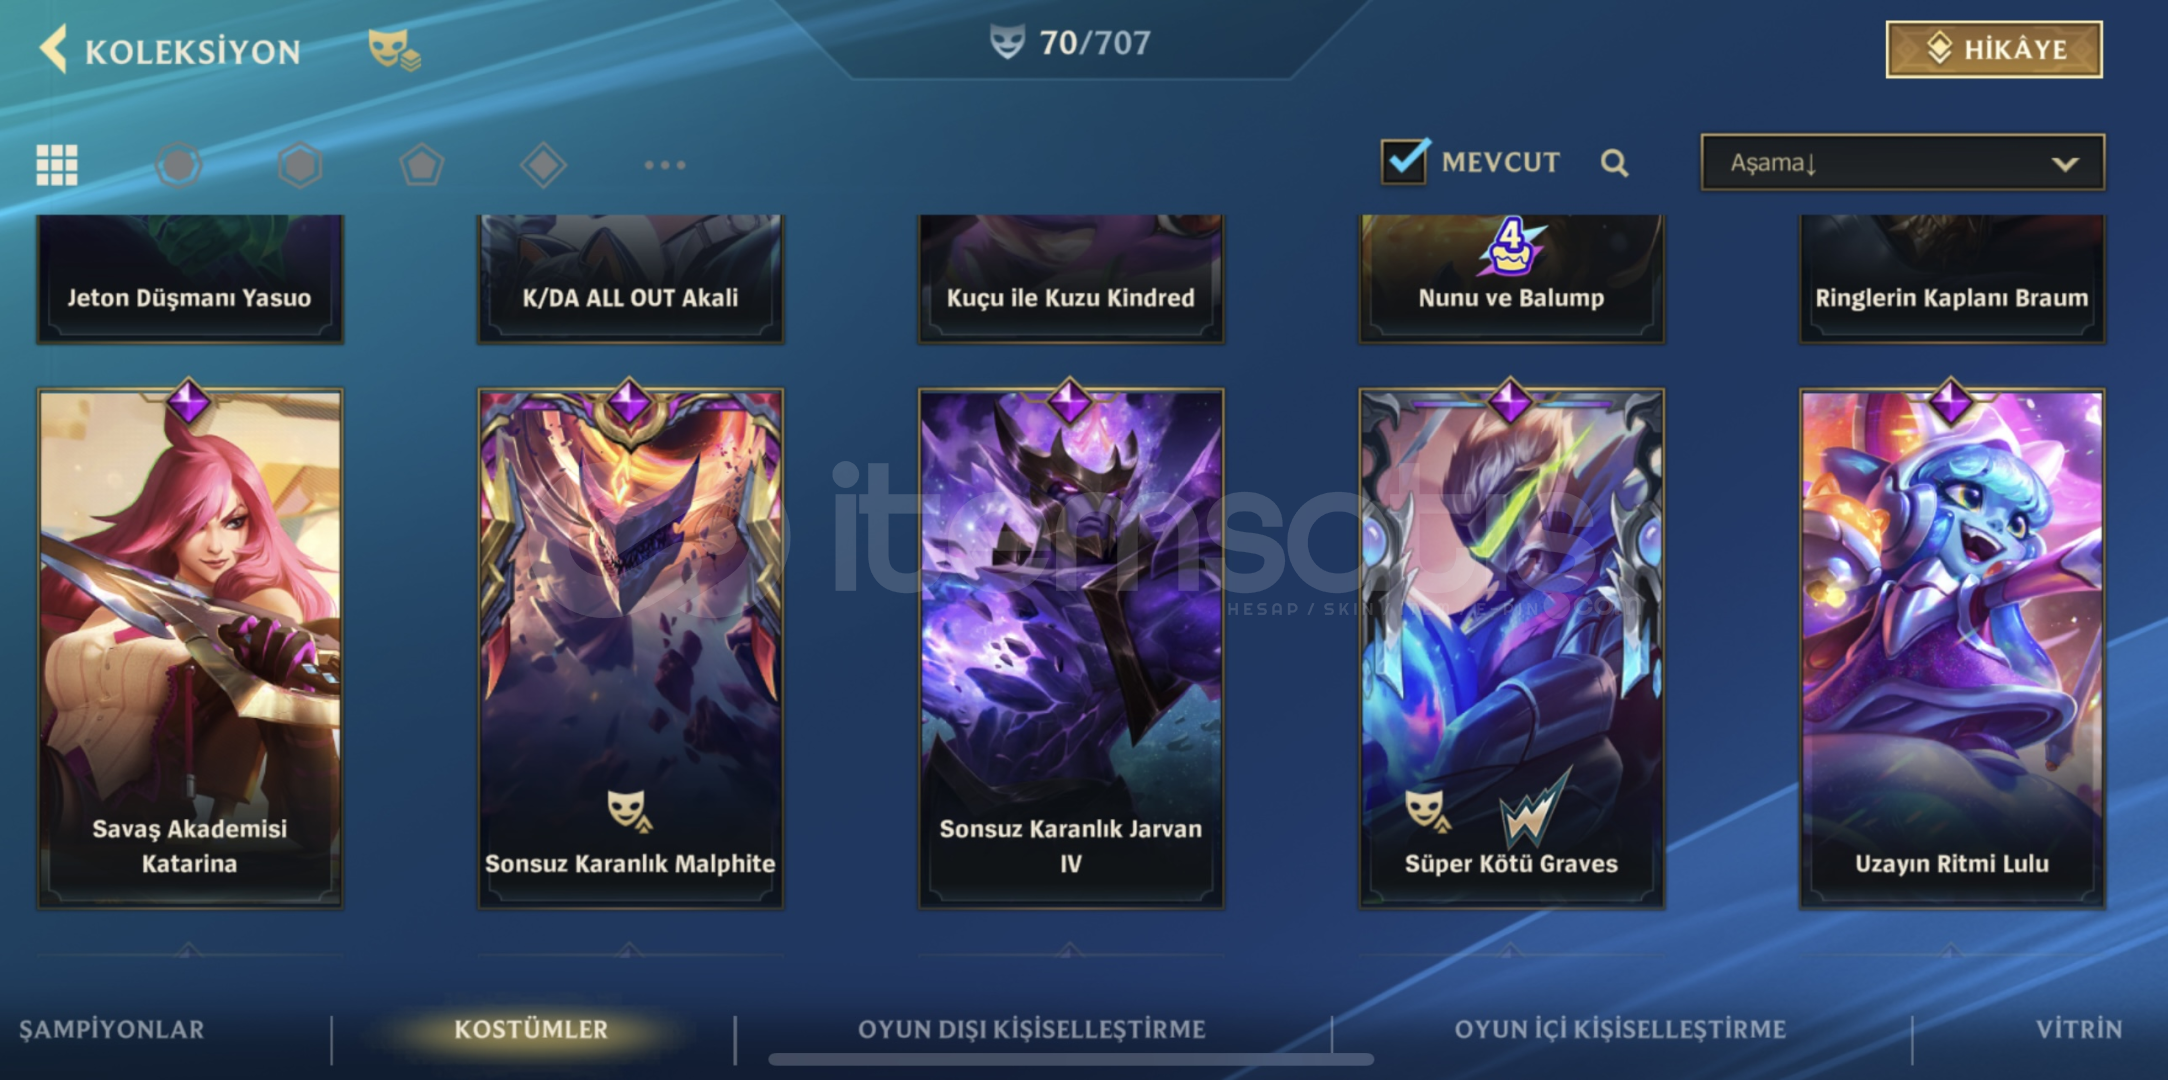Filter by the hexagon rarity gem icon
Viewport: 2168px width, 1080px height.
300,165
